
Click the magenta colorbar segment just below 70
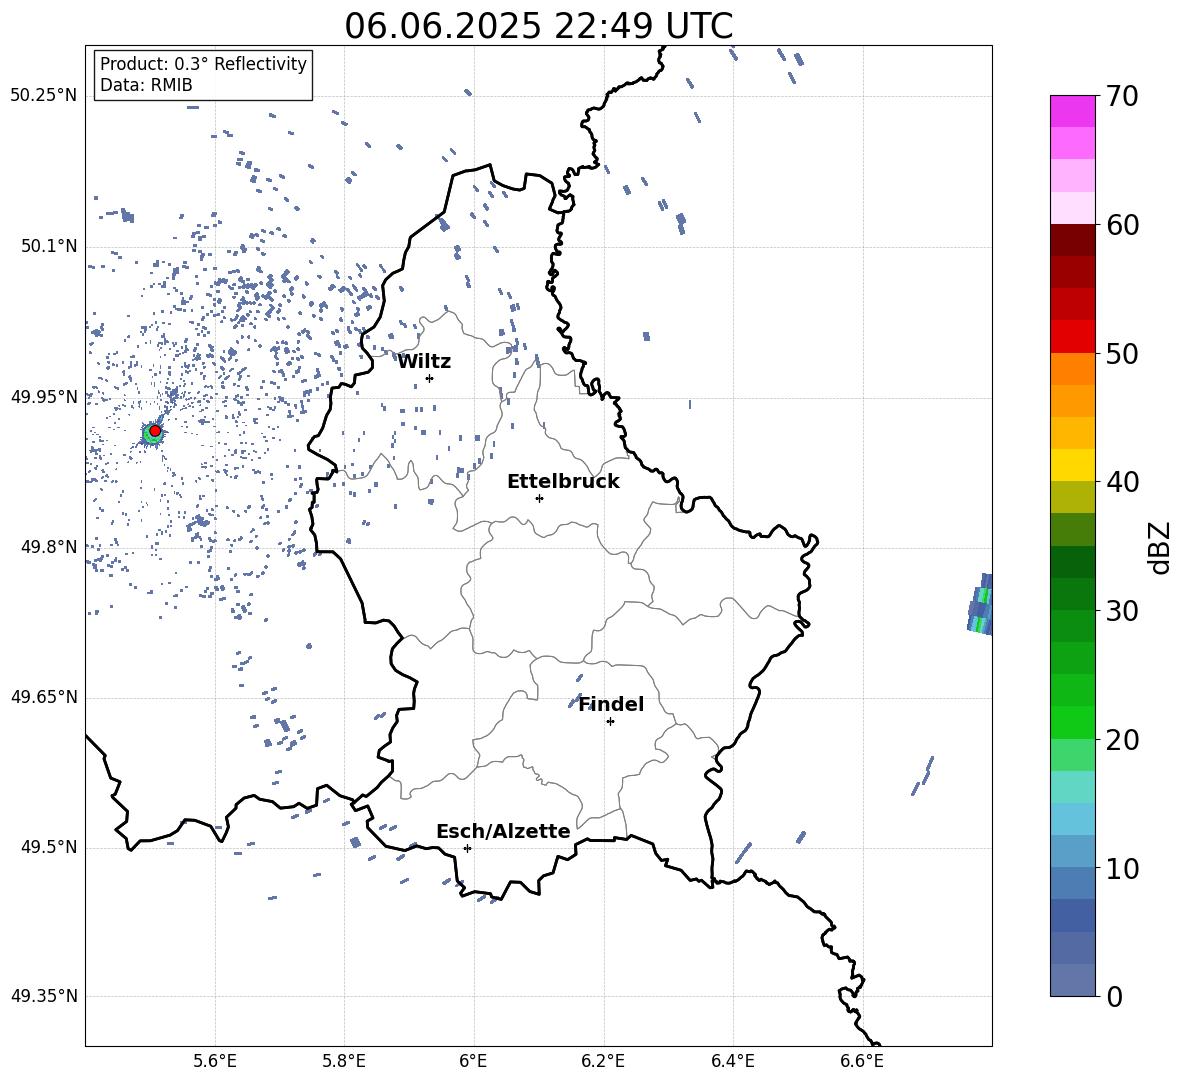1073,112
